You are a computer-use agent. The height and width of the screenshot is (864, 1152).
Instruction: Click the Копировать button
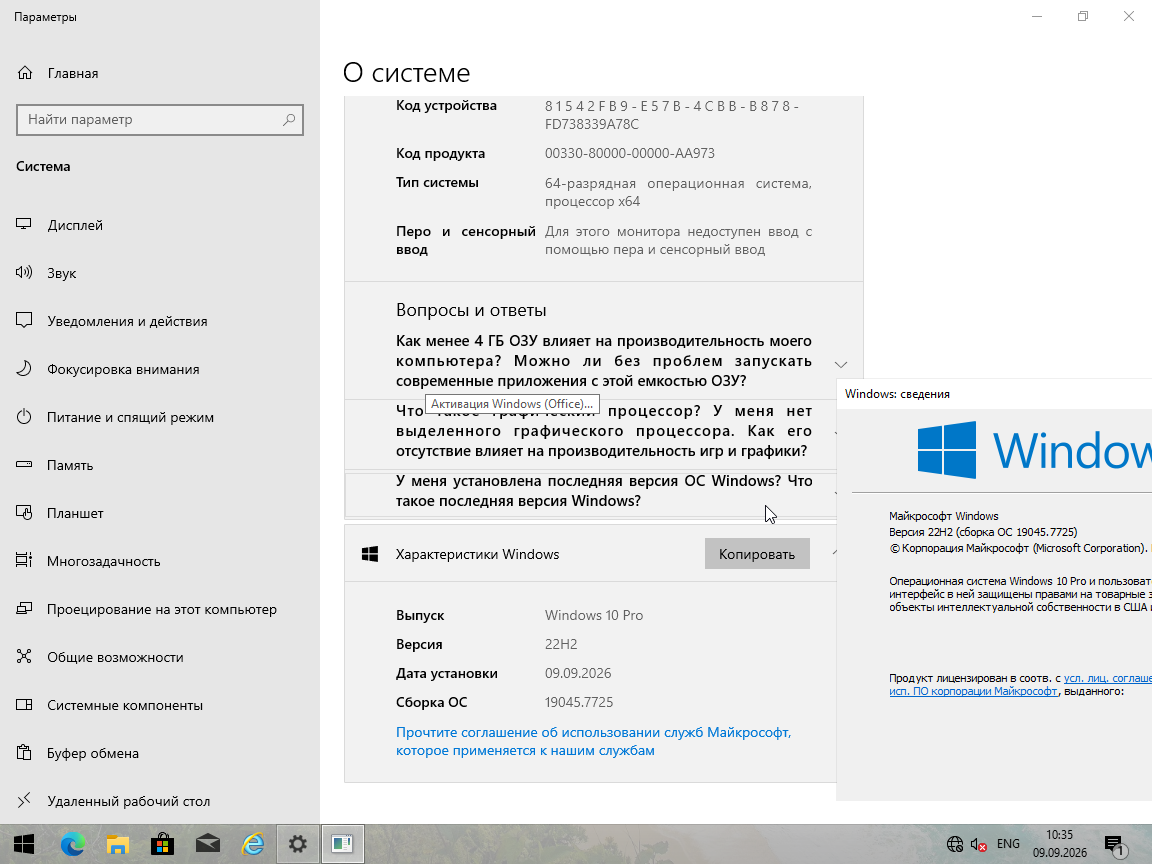tap(757, 554)
